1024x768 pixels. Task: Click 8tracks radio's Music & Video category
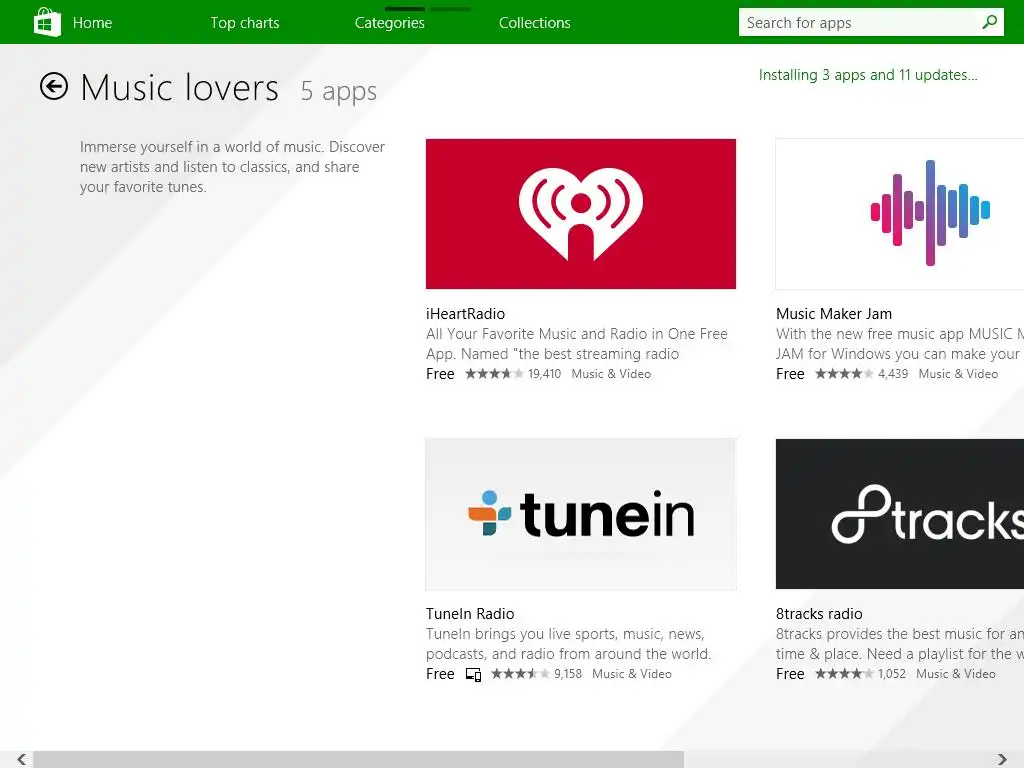[955, 673]
